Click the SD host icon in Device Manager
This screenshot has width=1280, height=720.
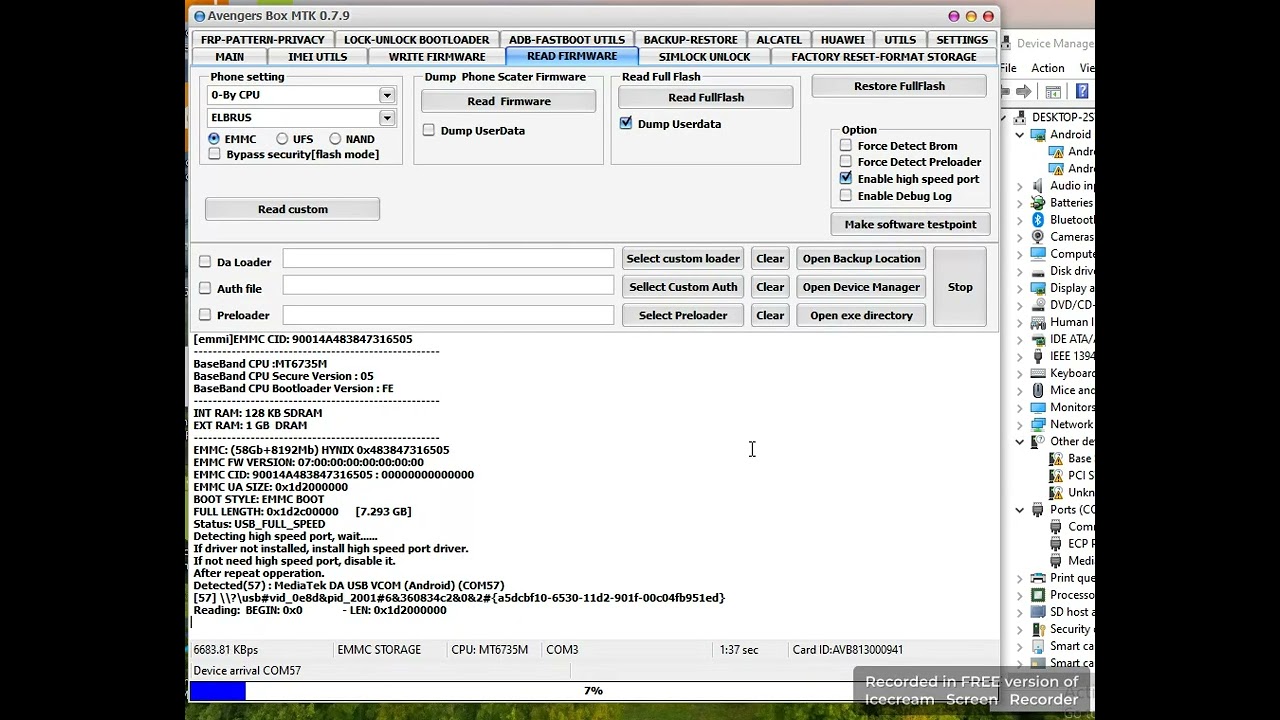click(x=1038, y=612)
